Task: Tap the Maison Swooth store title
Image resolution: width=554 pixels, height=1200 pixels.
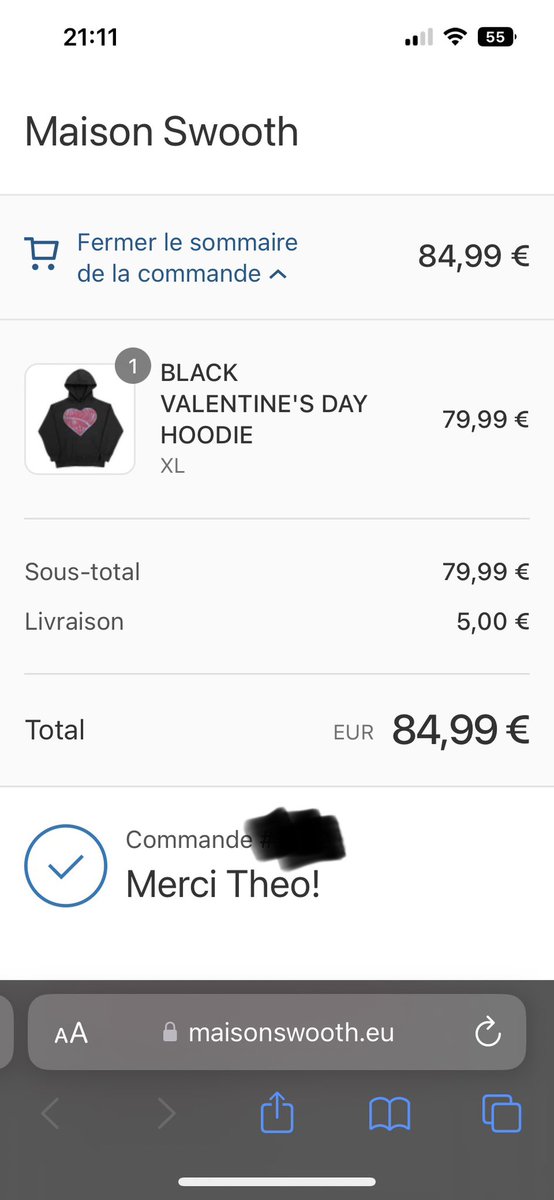Action: tap(162, 132)
